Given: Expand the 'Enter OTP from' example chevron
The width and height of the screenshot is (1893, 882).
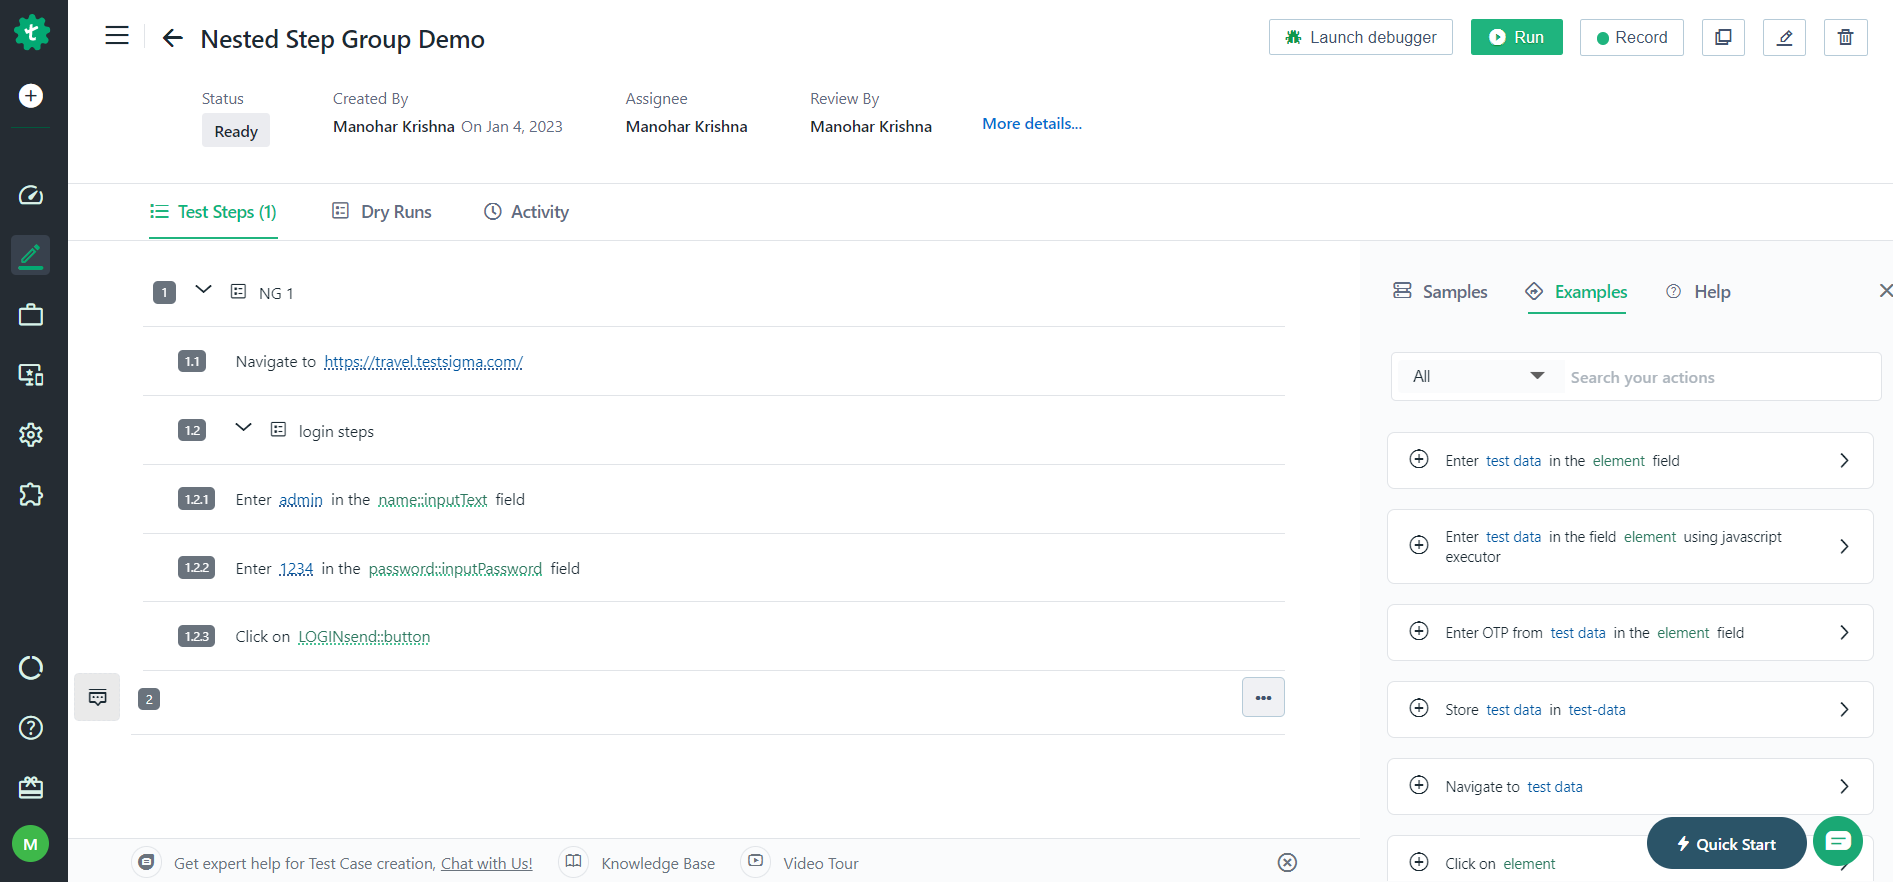Looking at the screenshot, I should (x=1844, y=632).
